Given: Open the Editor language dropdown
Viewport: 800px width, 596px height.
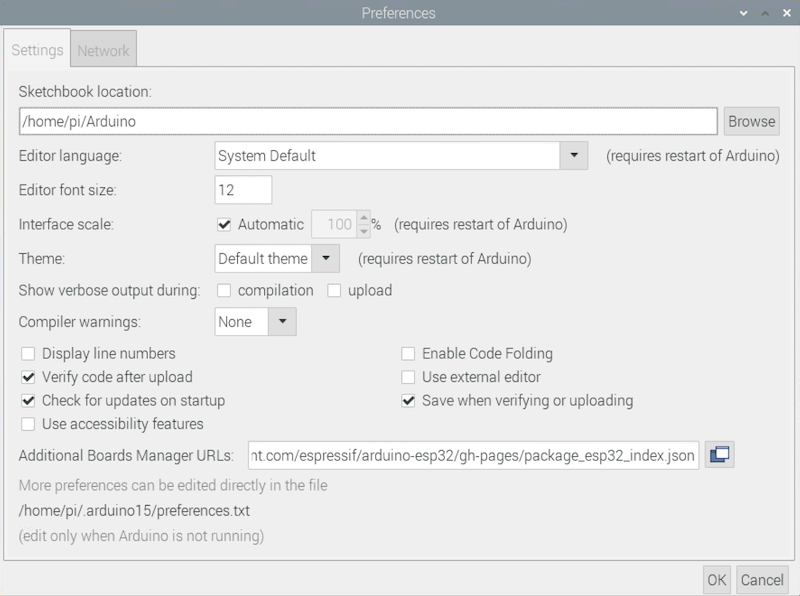Looking at the screenshot, I should pos(575,157).
